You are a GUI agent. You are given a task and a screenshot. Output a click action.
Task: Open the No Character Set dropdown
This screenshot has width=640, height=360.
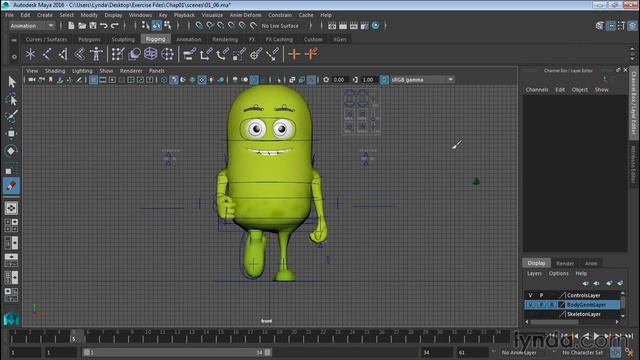pos(582,352)
